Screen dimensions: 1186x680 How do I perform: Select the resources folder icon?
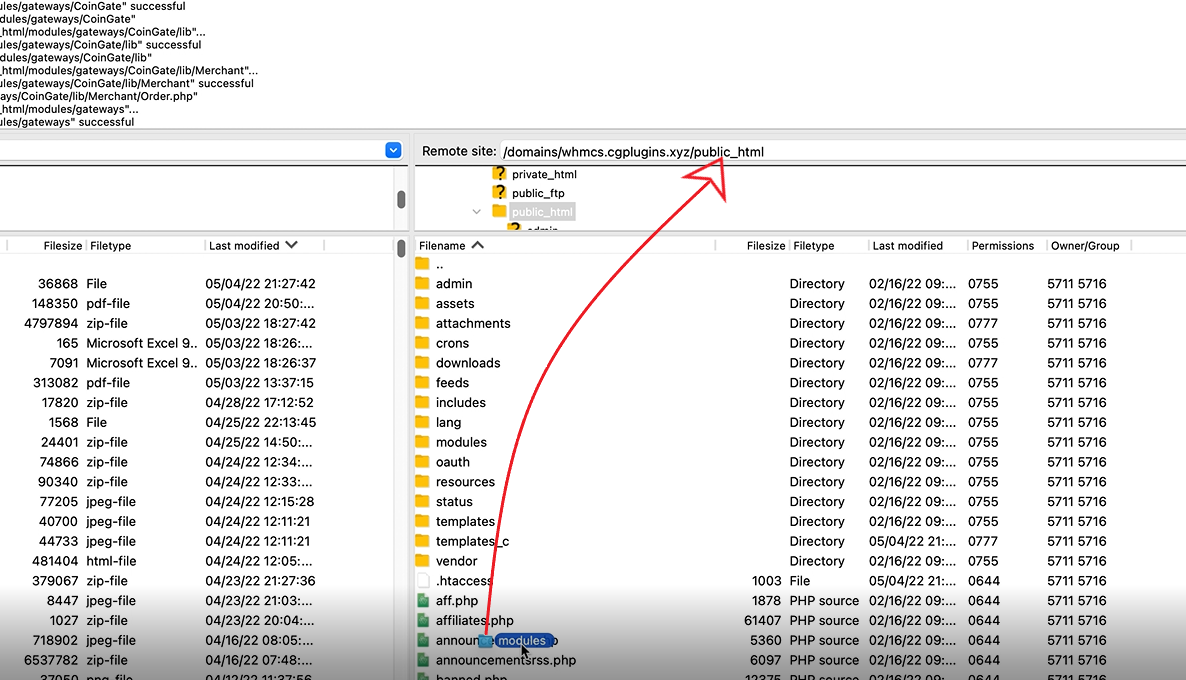pyautogui.click(x=422, y=481)
